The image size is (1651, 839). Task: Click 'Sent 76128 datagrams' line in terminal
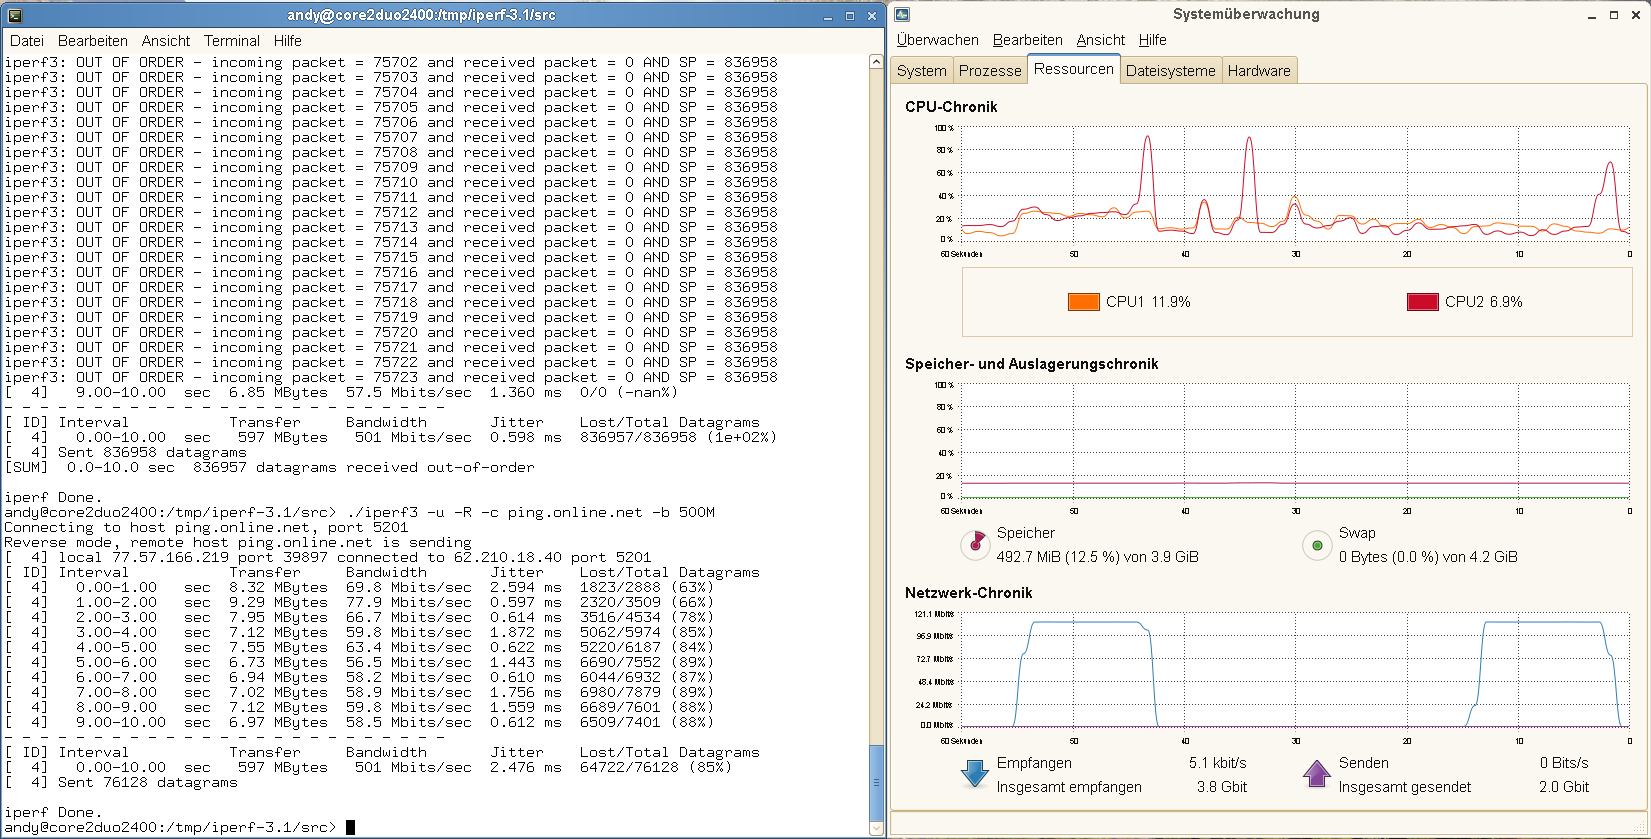coord(148,782)
